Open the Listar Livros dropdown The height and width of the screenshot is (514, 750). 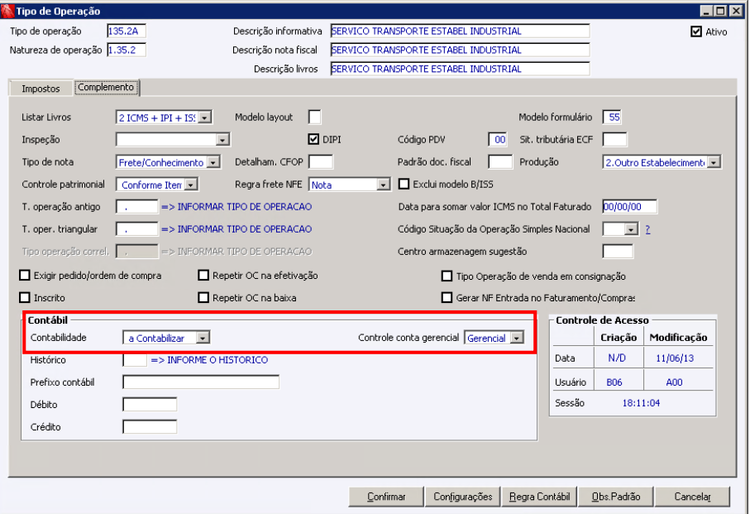(205, 118)
